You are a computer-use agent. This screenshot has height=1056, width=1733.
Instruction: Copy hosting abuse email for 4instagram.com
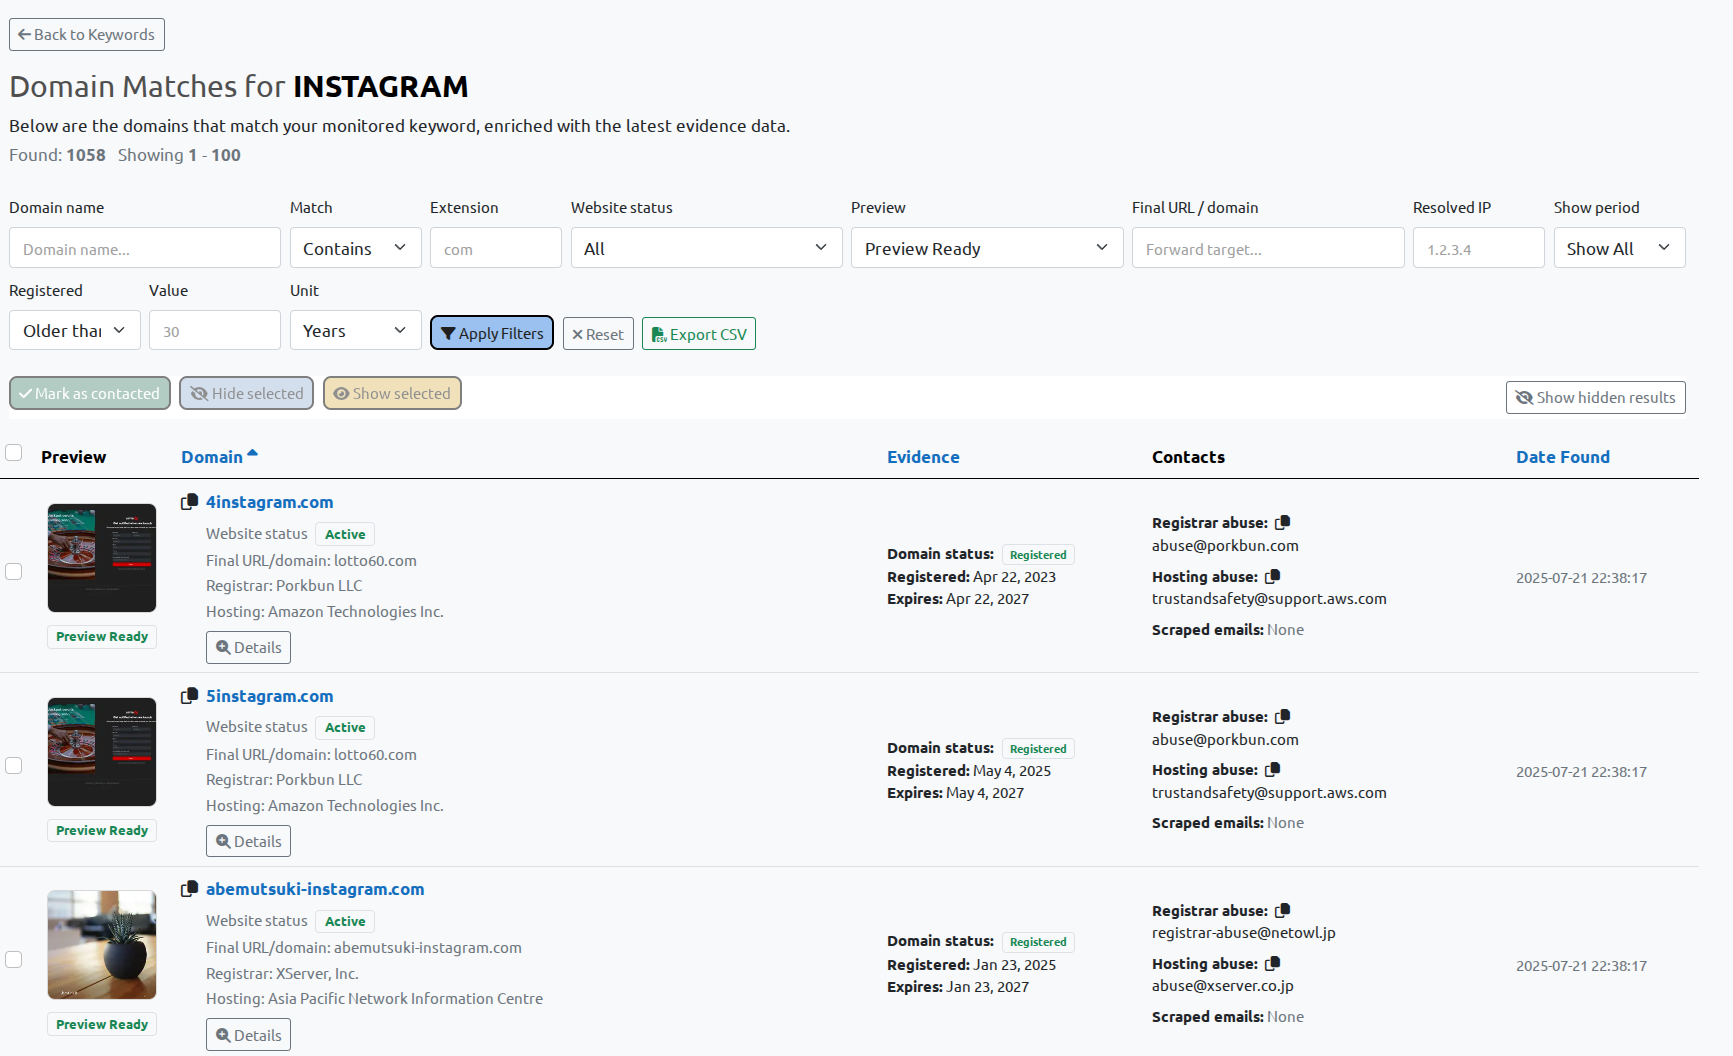1273,576
